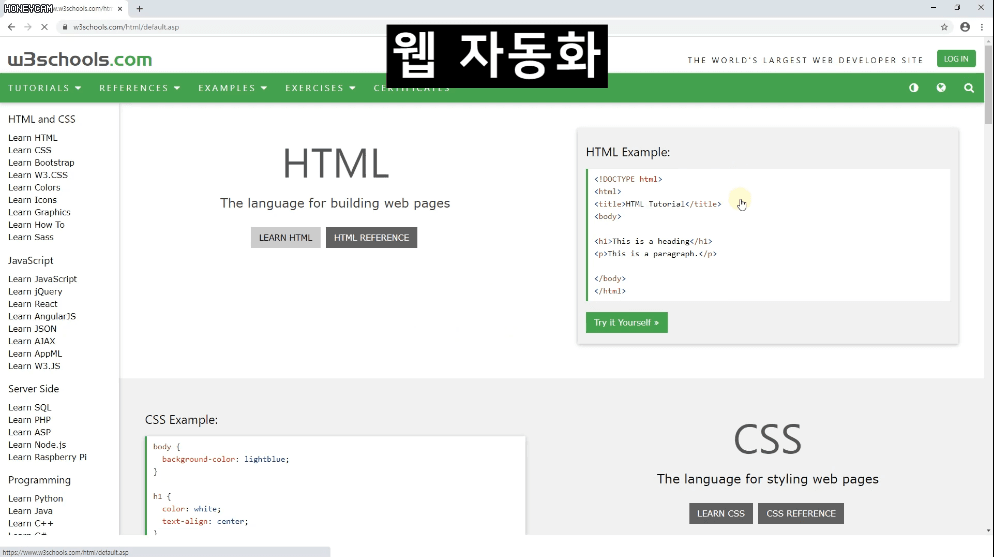
Task: Click the page vertical scrollbar thumb
Action: (x=988, y=85)
